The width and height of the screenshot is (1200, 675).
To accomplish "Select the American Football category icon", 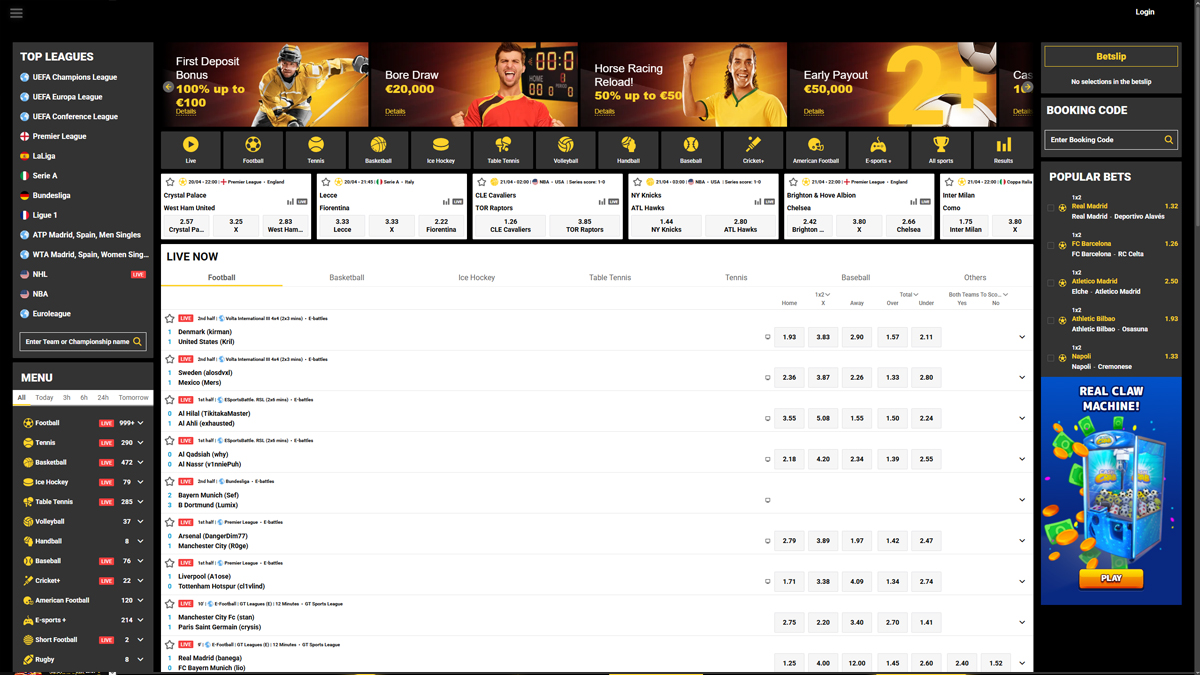I will coord(816,145).
